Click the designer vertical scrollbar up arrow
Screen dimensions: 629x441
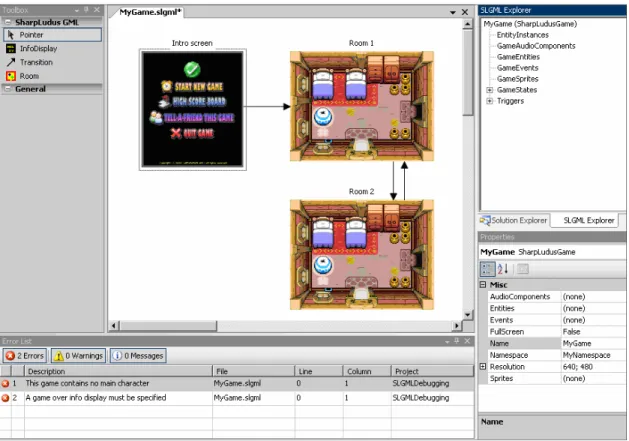click(467, 24)
